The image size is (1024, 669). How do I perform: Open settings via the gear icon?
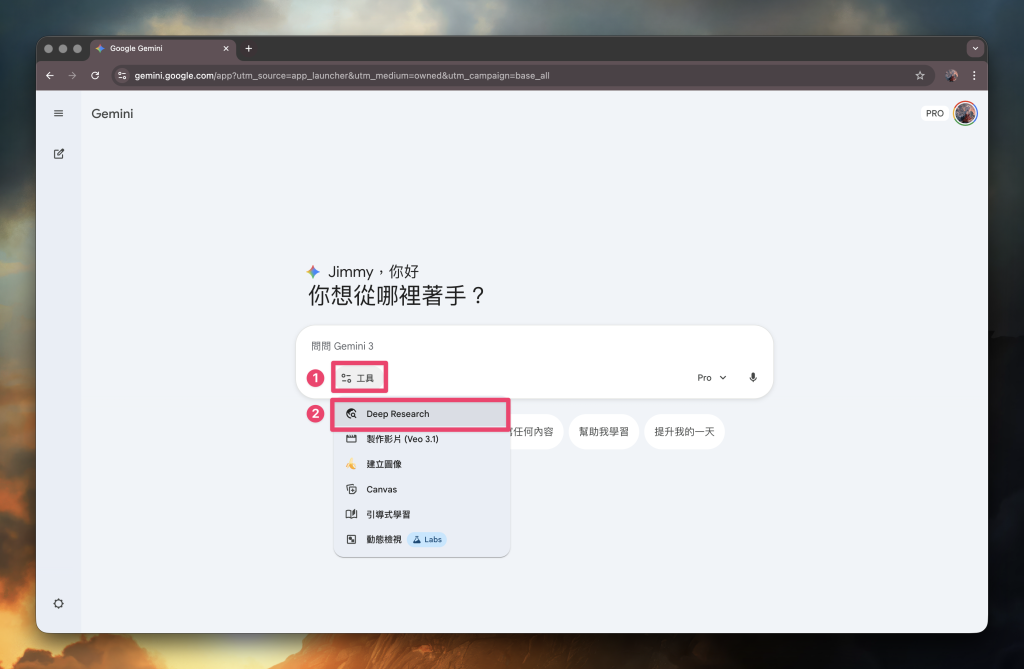tap(58, 603)
